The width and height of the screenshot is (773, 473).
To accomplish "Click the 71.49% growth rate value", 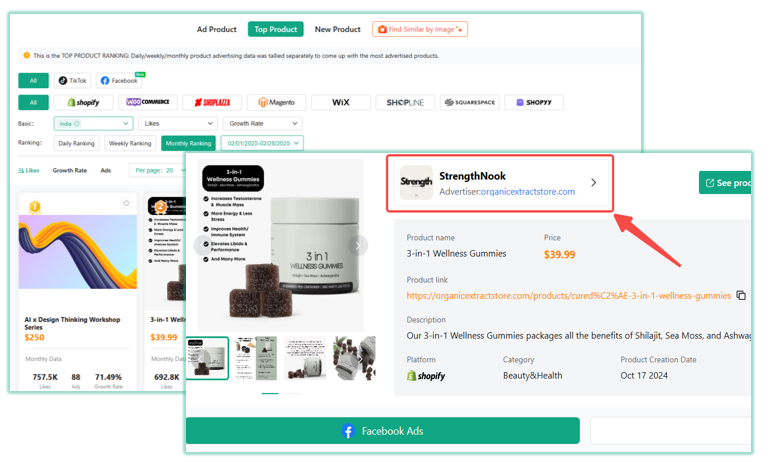I will [108, 377].
